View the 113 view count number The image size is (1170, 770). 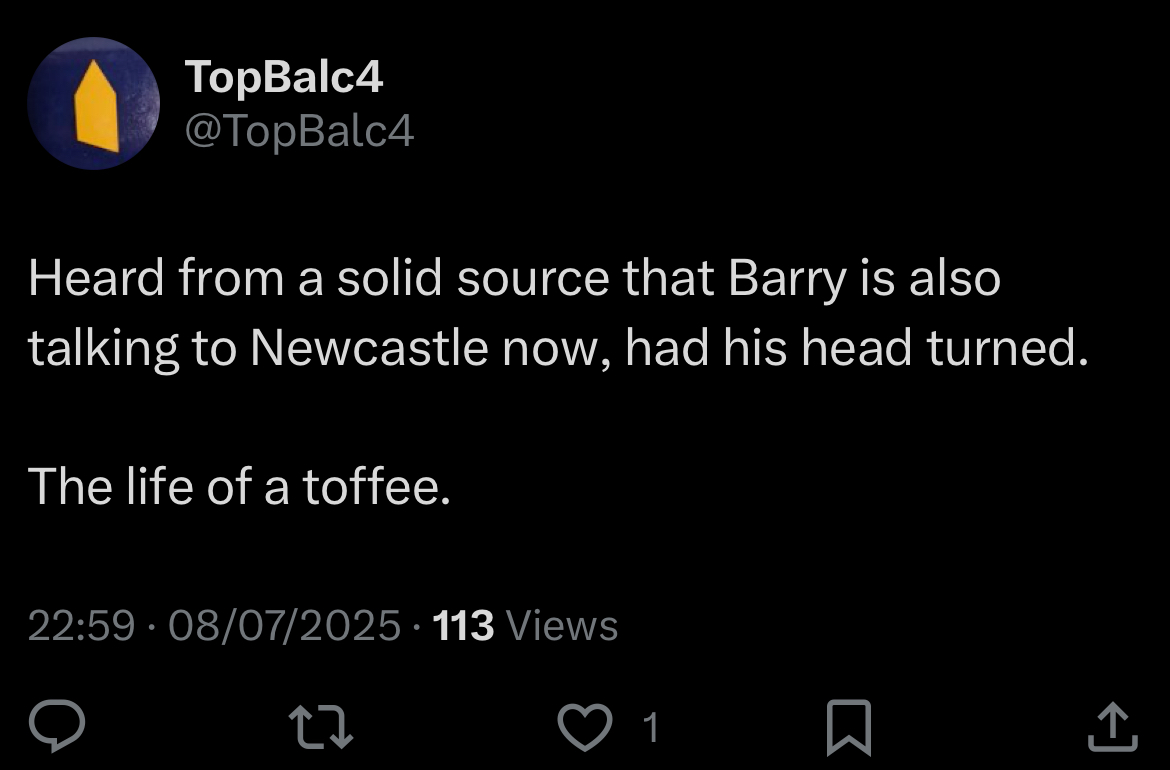463,626
